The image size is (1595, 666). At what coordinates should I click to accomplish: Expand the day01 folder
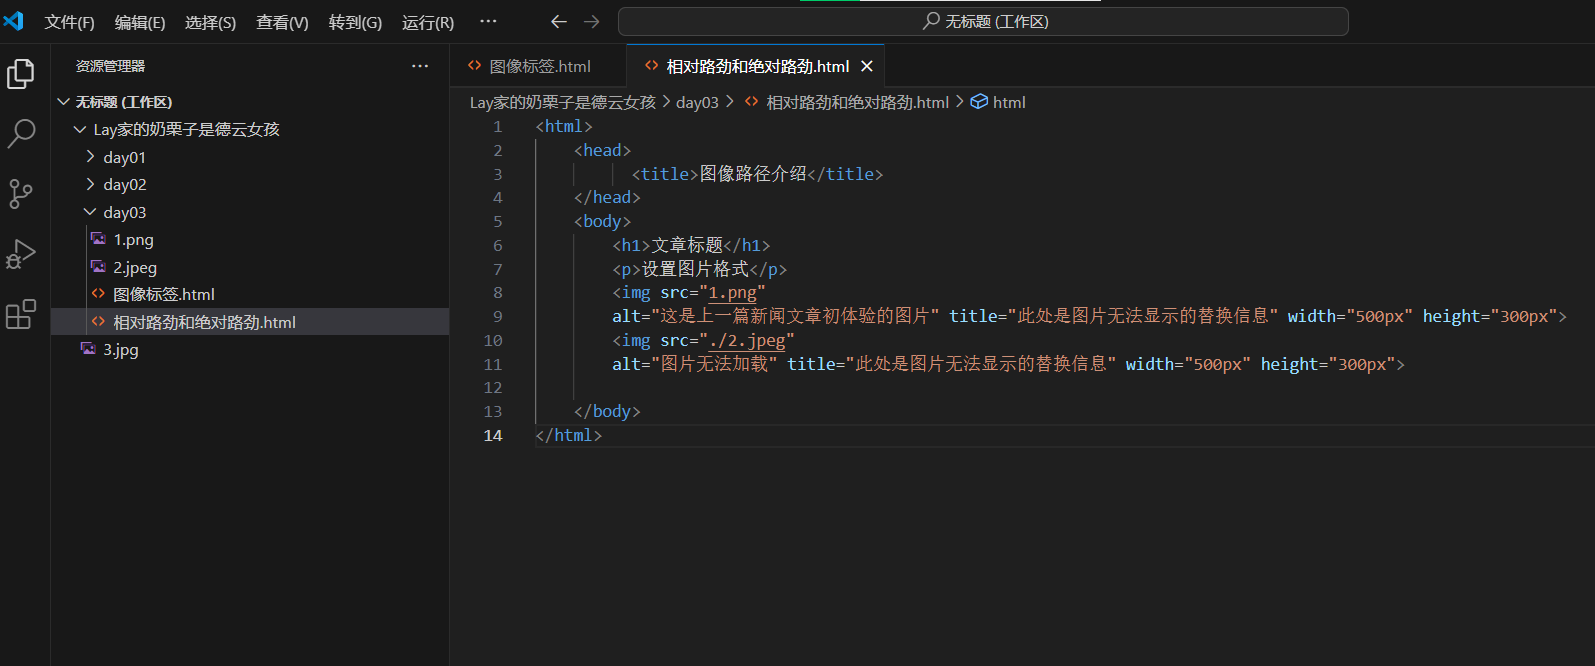[x=124, y=157]
